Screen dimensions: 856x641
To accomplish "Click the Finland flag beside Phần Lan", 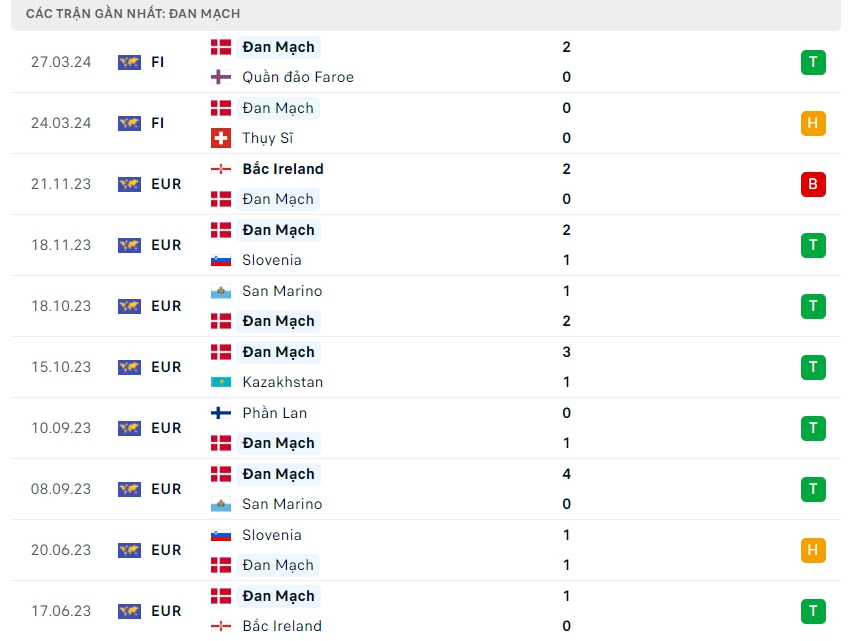I will (x=221, y=413).
